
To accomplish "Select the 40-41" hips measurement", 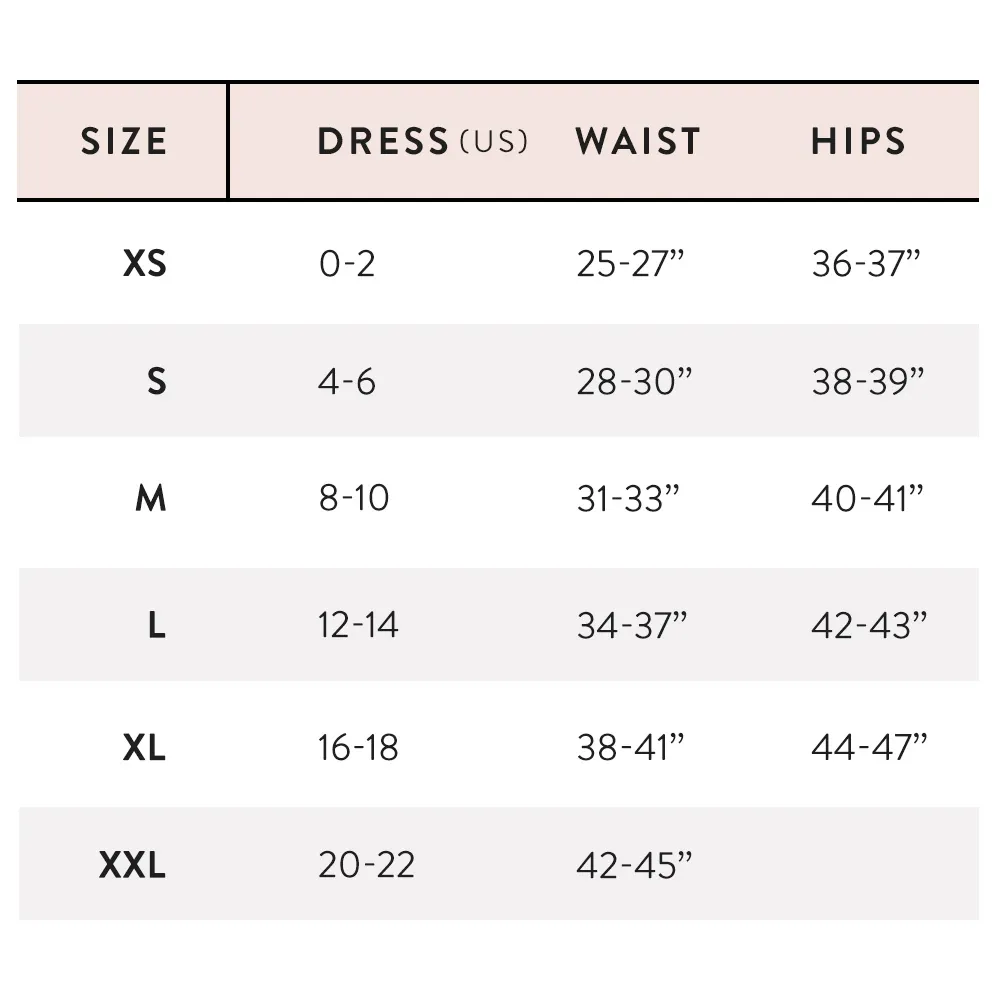I will coord(867,498).
